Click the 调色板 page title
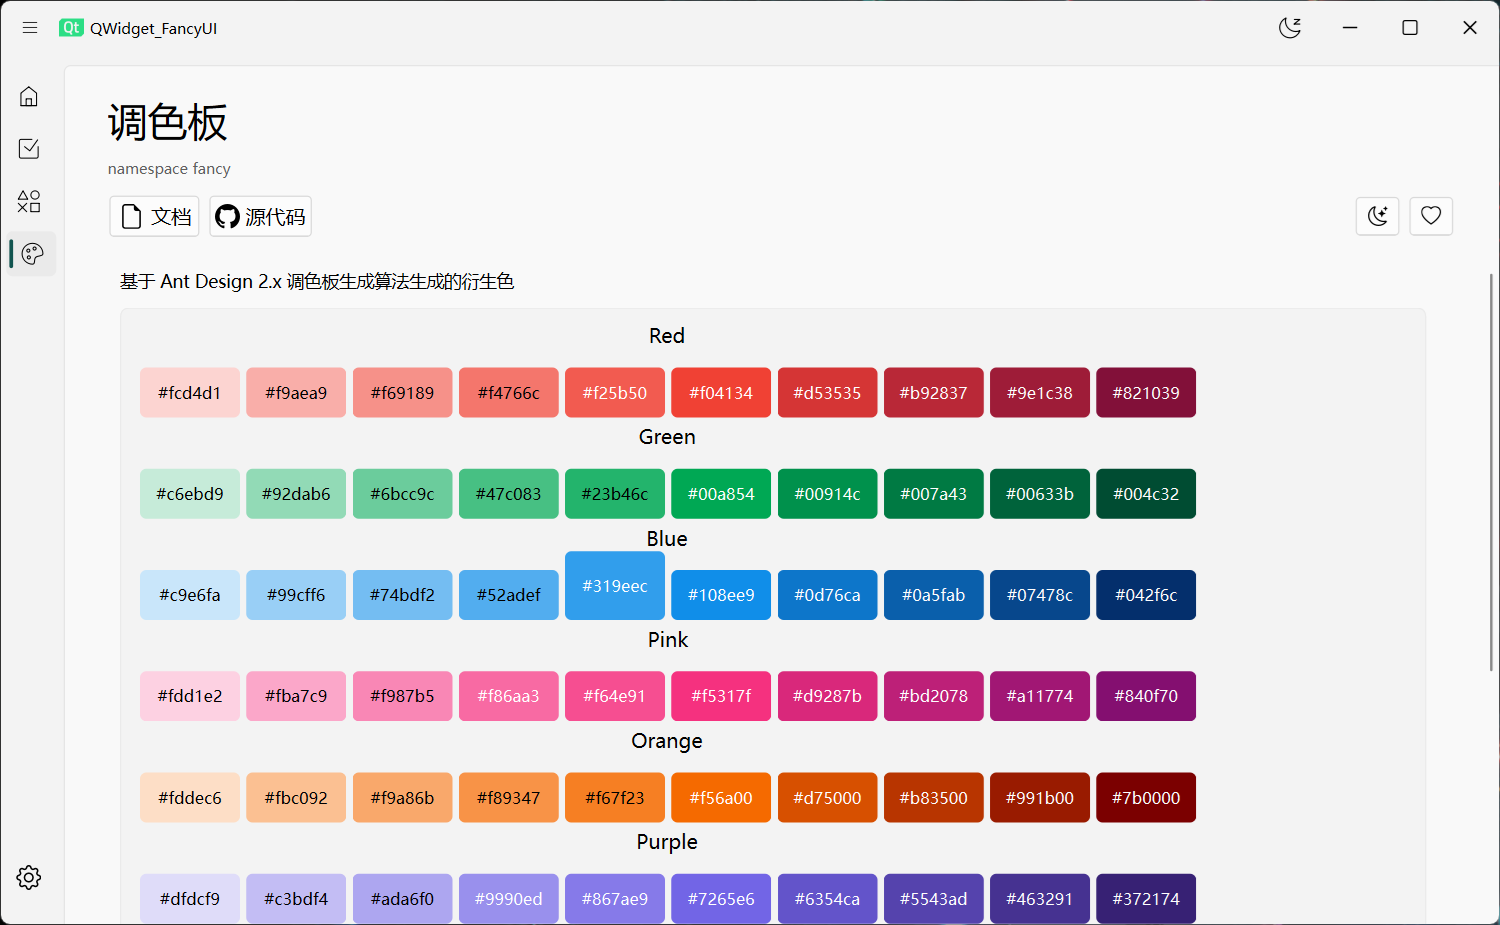 pos(168,123)
